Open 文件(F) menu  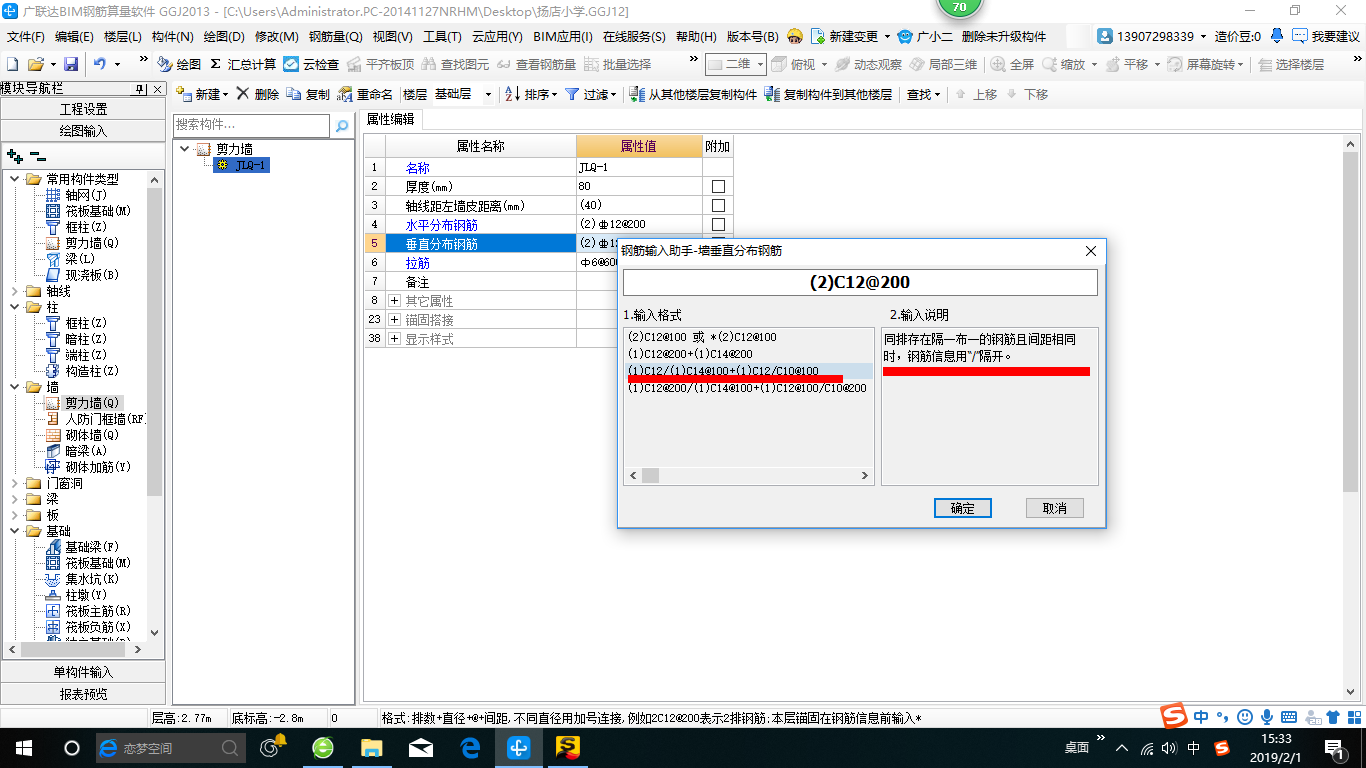26,36
